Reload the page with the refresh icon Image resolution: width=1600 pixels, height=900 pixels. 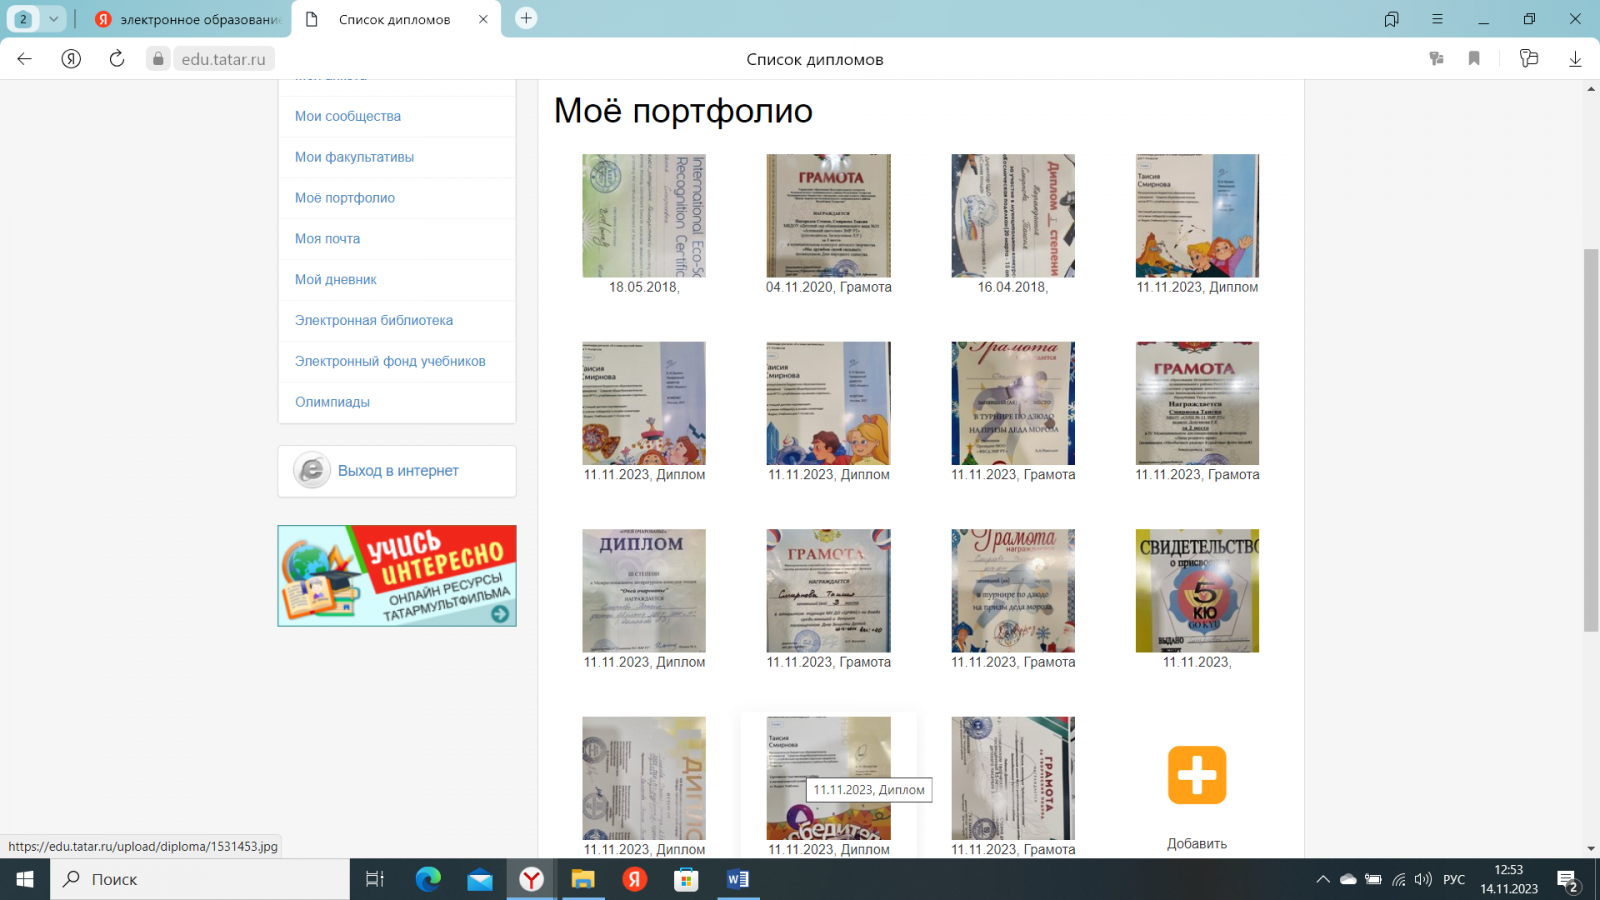click(117, 59)
